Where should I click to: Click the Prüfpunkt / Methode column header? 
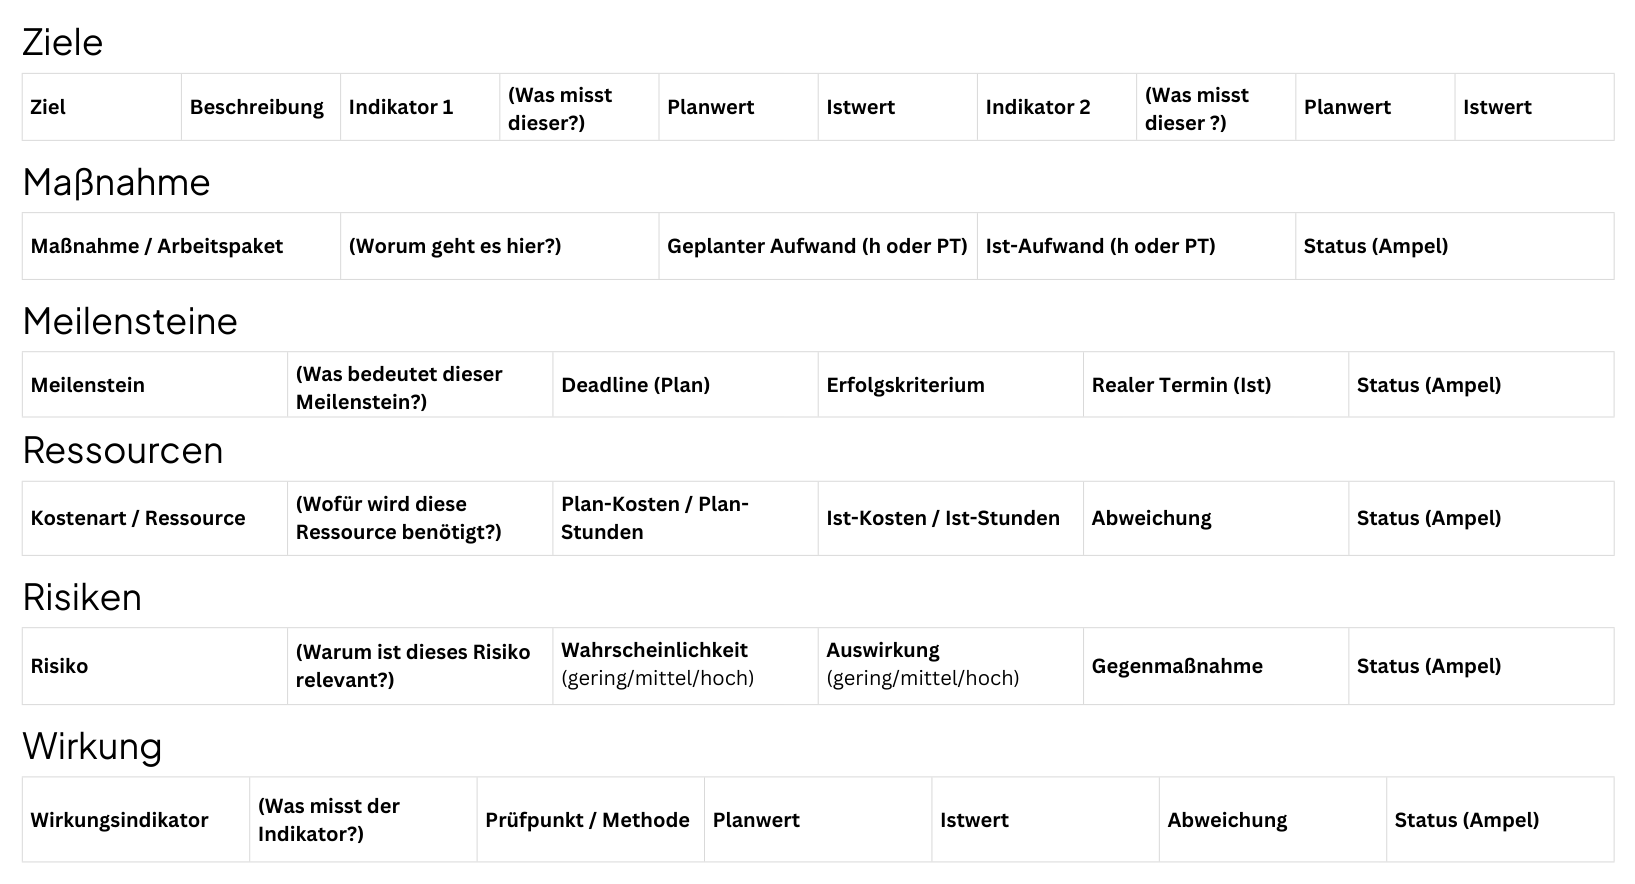point(587,820)
